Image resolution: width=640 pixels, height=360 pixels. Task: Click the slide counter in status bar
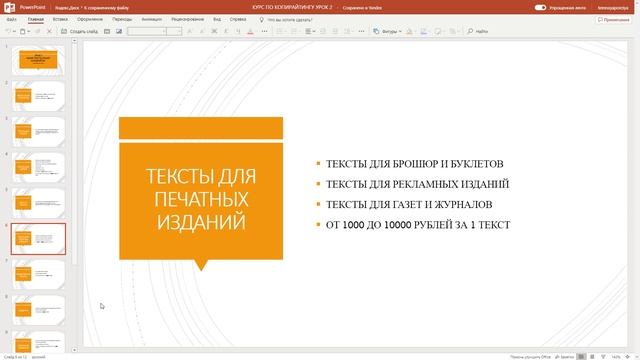tap(16, 357)
